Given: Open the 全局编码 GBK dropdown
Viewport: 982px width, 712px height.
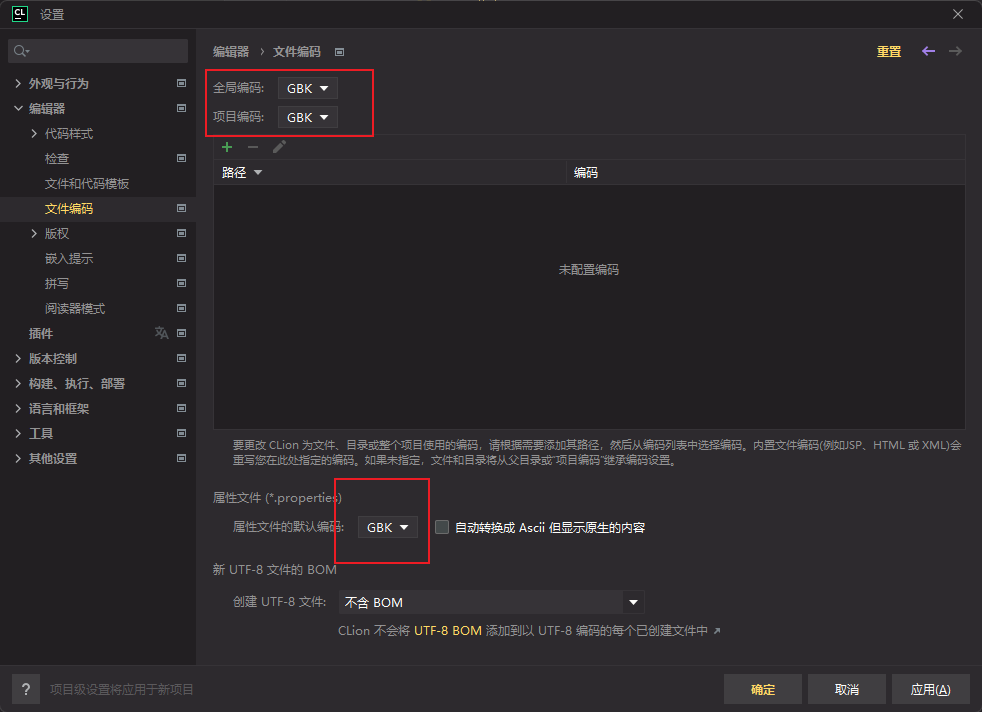Looking at the screenshot, I should point(308,88).
